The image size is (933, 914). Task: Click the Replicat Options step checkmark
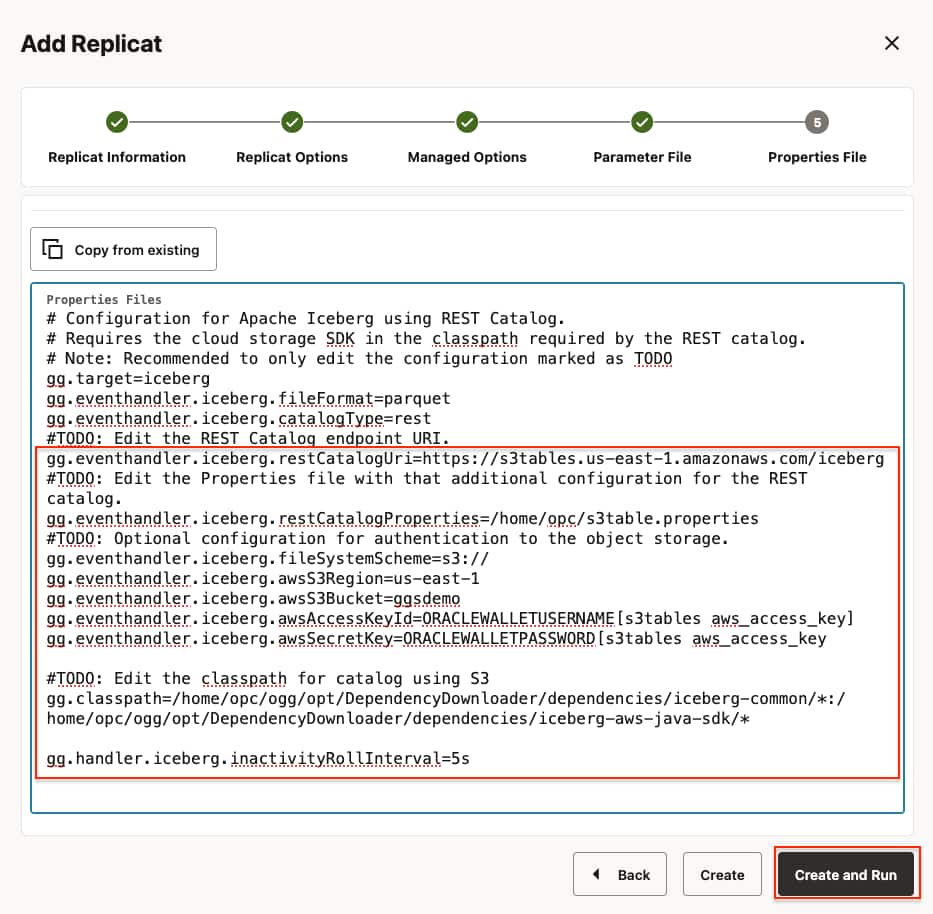pyautogui.click(x=292, y=122)
